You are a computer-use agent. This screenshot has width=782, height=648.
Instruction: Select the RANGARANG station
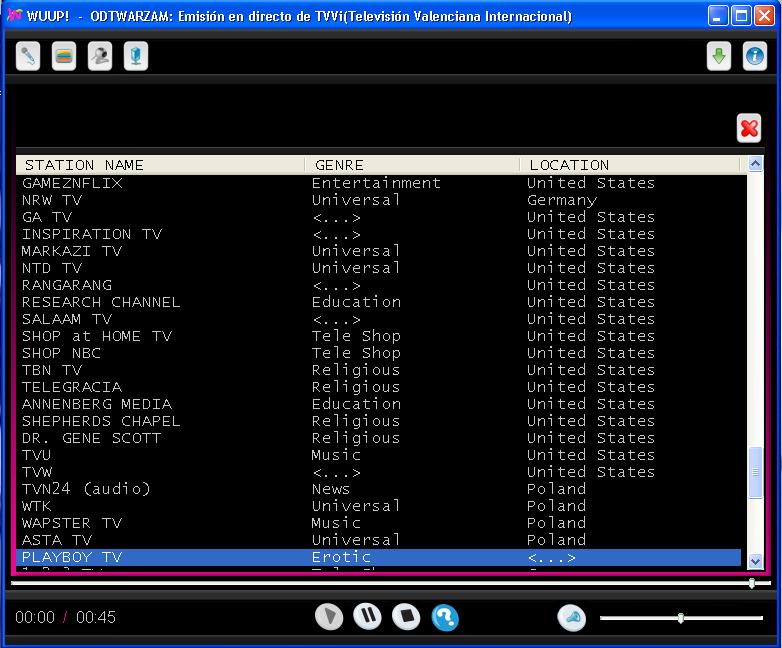pyautogui.click(x=379, y=285)
